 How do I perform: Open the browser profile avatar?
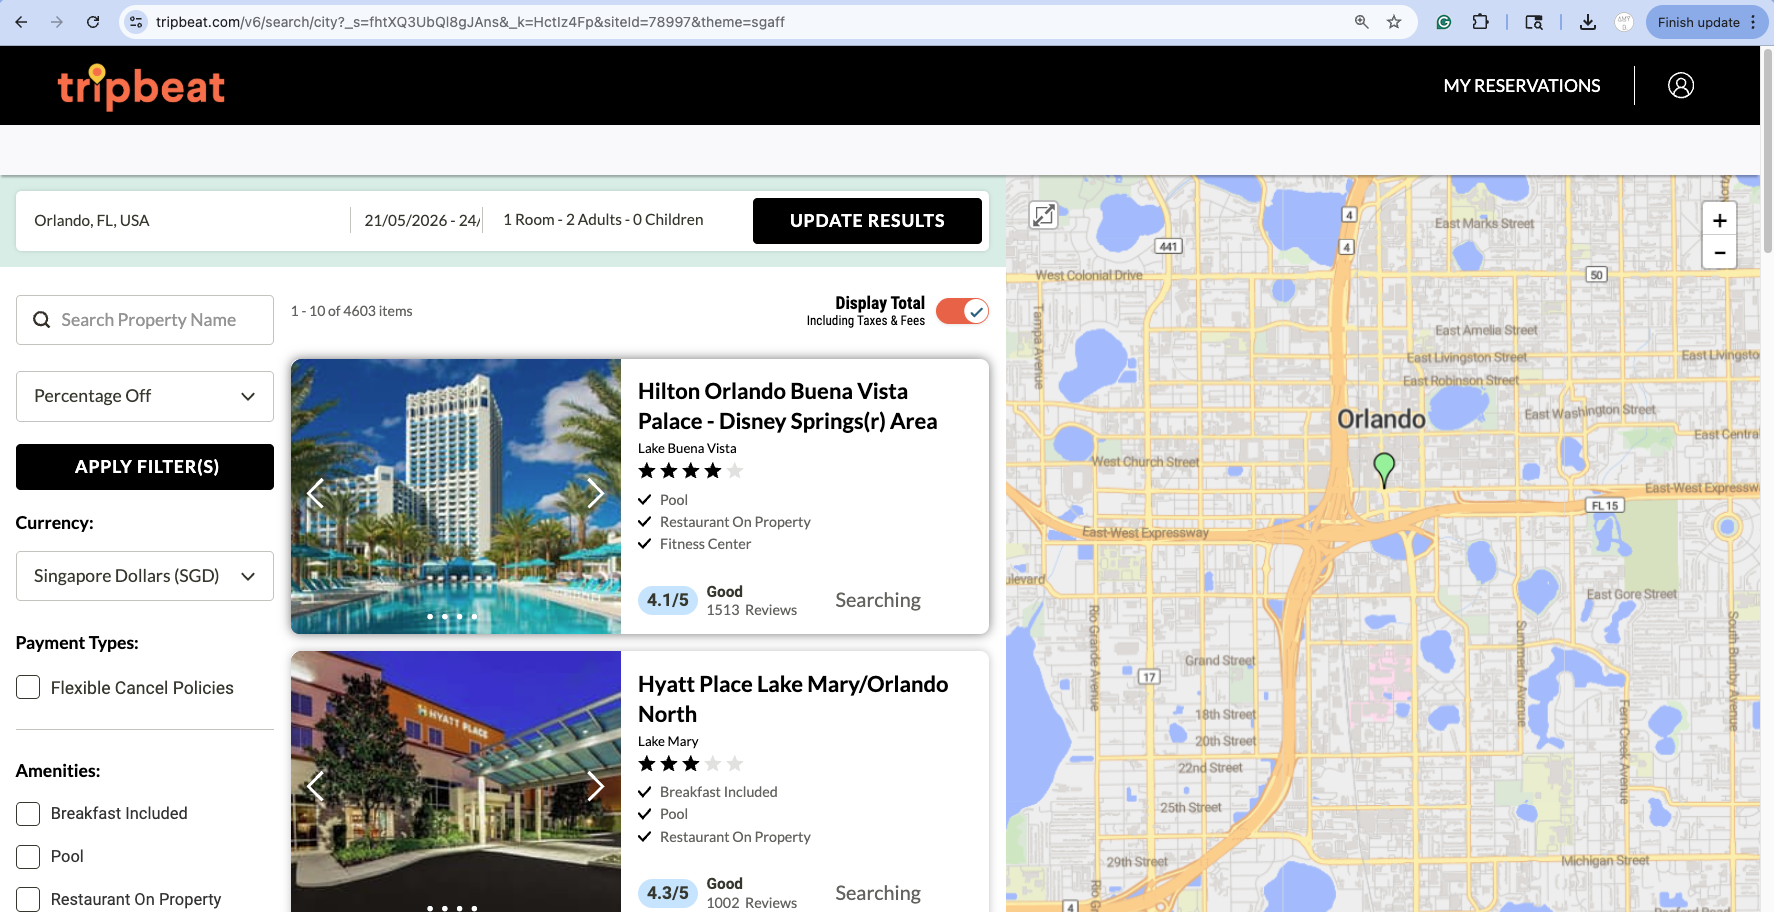[1624, 22]
